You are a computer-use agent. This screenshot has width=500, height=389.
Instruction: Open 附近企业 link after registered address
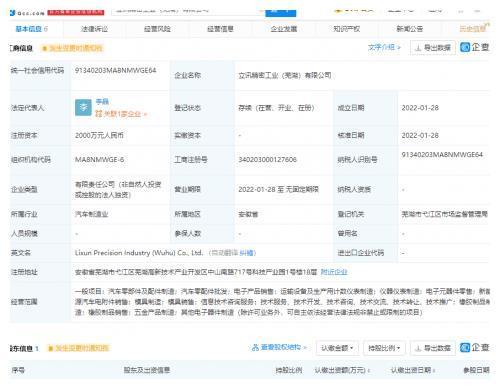[334, 272]
